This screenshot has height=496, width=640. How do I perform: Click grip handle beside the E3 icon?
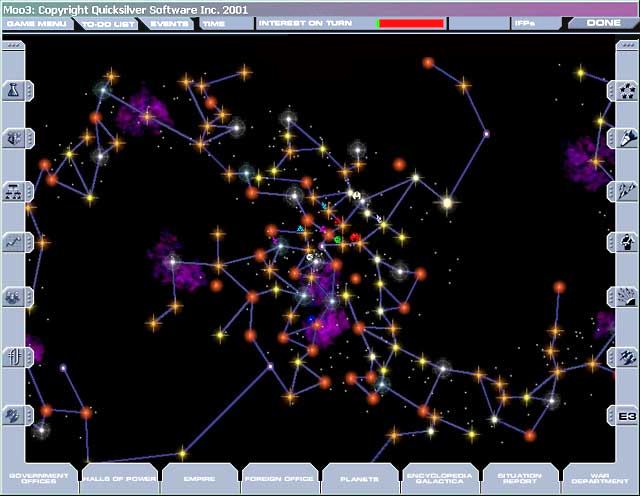[x=611, y=416]
